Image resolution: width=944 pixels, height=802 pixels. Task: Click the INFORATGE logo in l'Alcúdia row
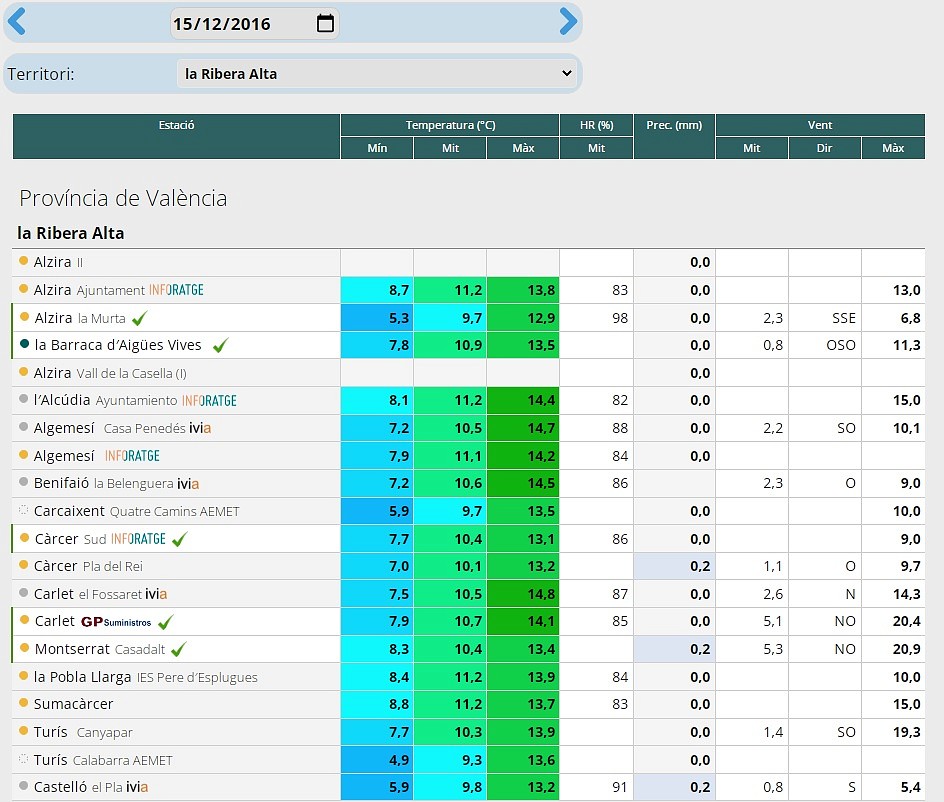click(x=210, y=400)
